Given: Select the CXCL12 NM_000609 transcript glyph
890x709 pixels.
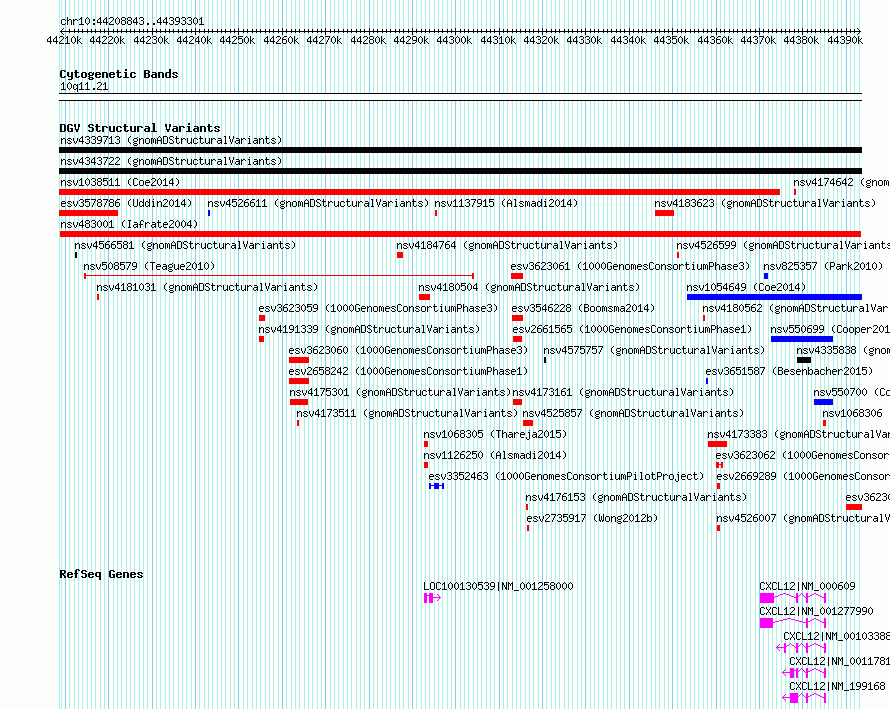Looking at the screenshot, I should 792,598.
